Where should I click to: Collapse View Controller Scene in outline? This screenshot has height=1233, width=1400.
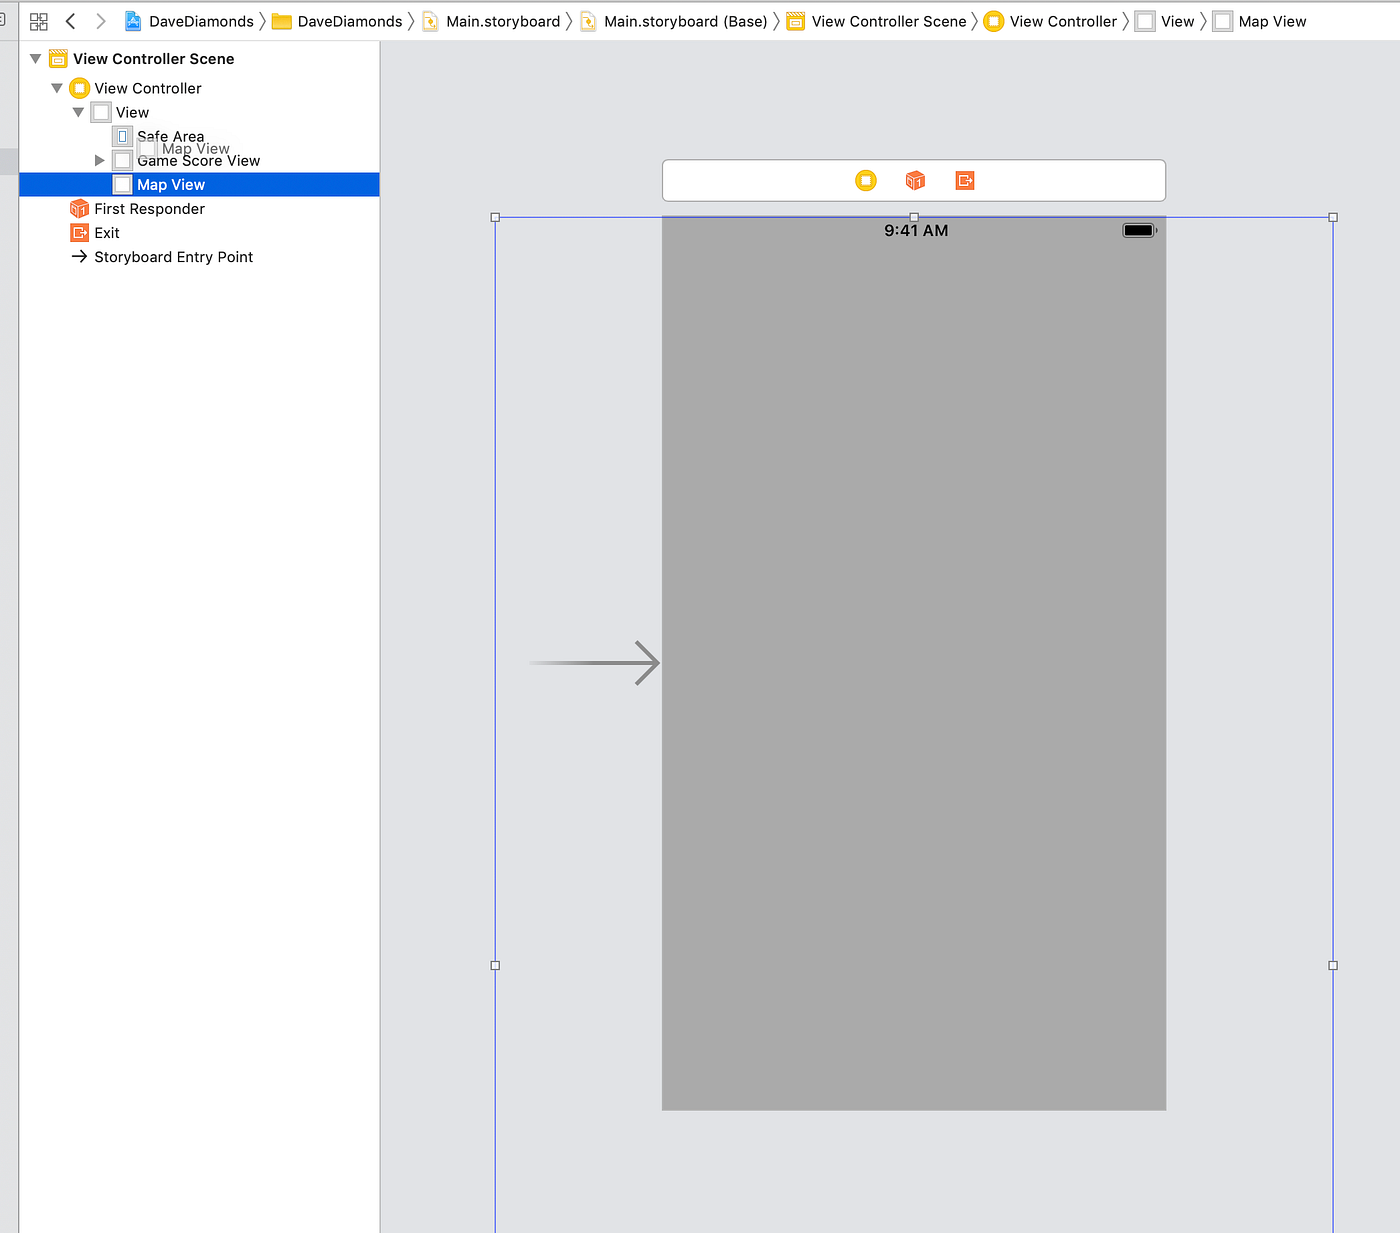(36, 59)
